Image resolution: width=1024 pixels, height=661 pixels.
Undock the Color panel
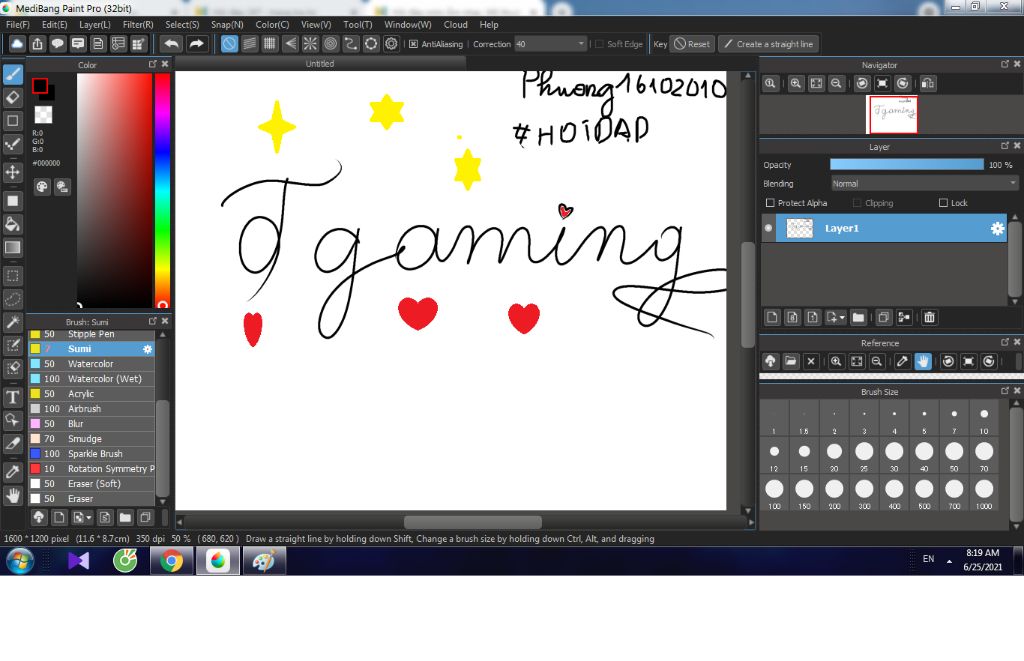pos(153,64)
